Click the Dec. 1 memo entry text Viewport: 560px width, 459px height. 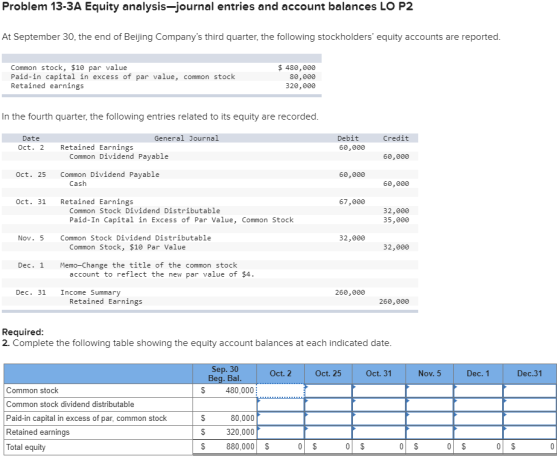tap(157, 270)
